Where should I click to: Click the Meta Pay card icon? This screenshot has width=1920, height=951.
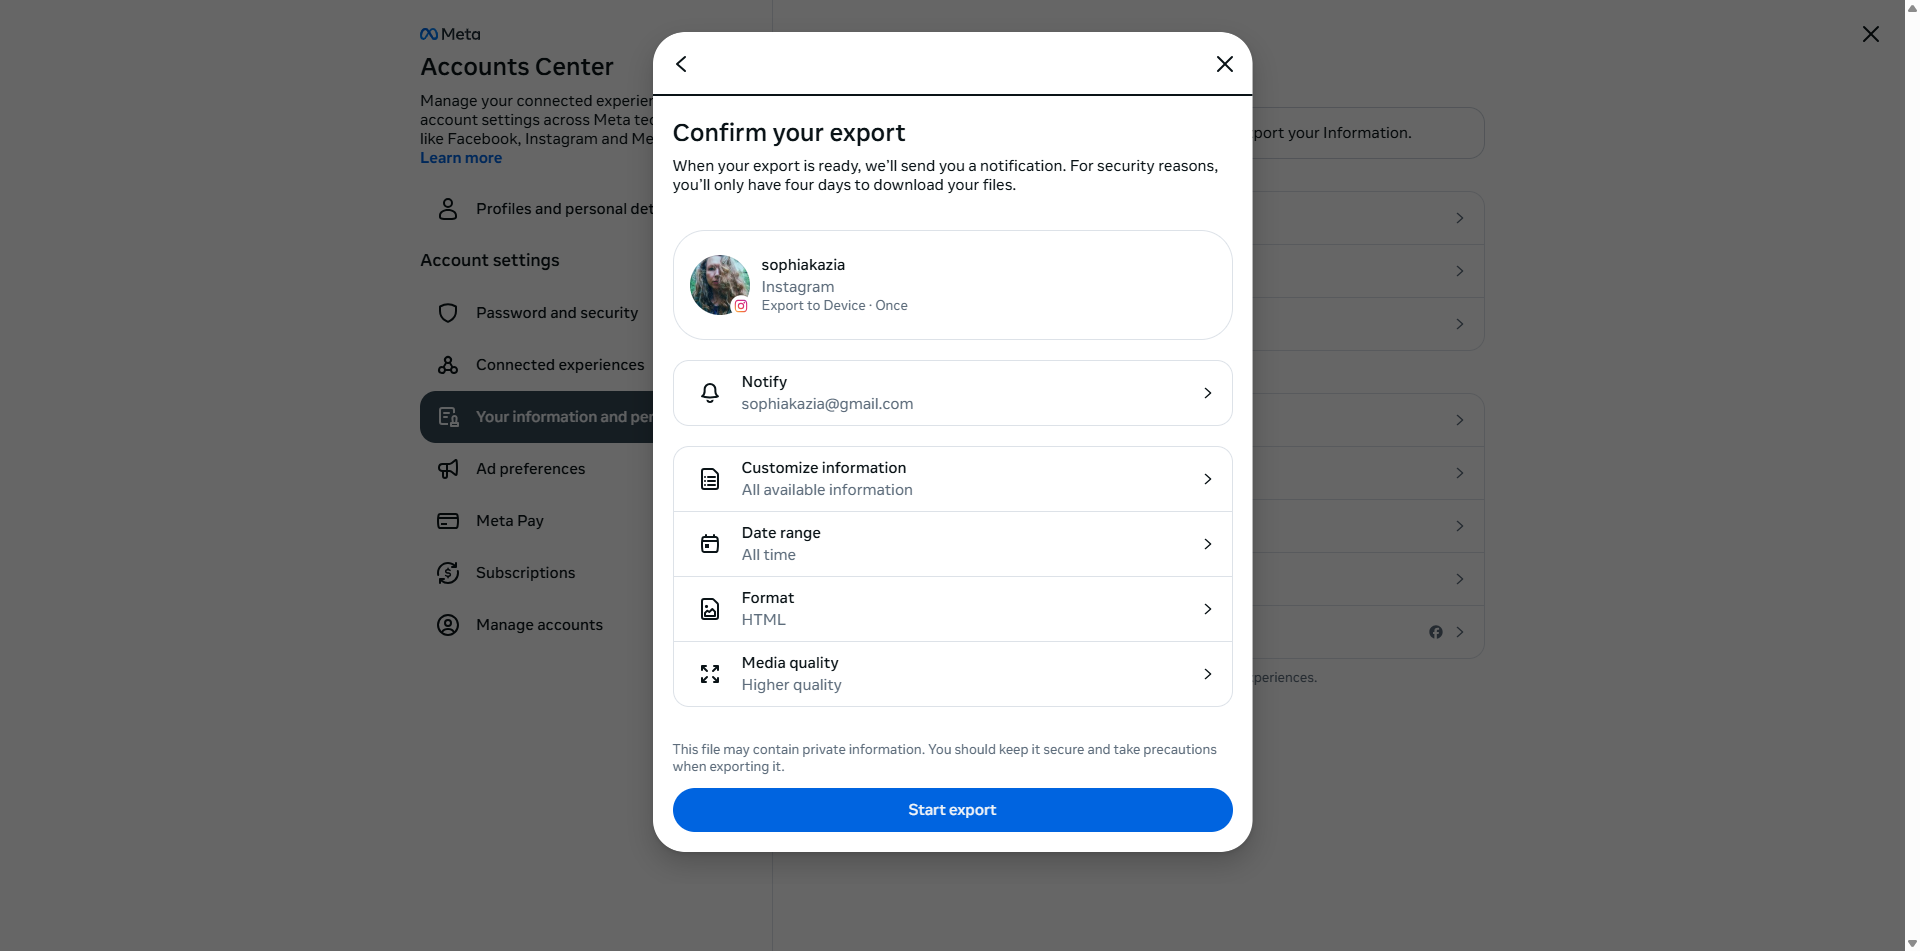[x=448, y=521]
